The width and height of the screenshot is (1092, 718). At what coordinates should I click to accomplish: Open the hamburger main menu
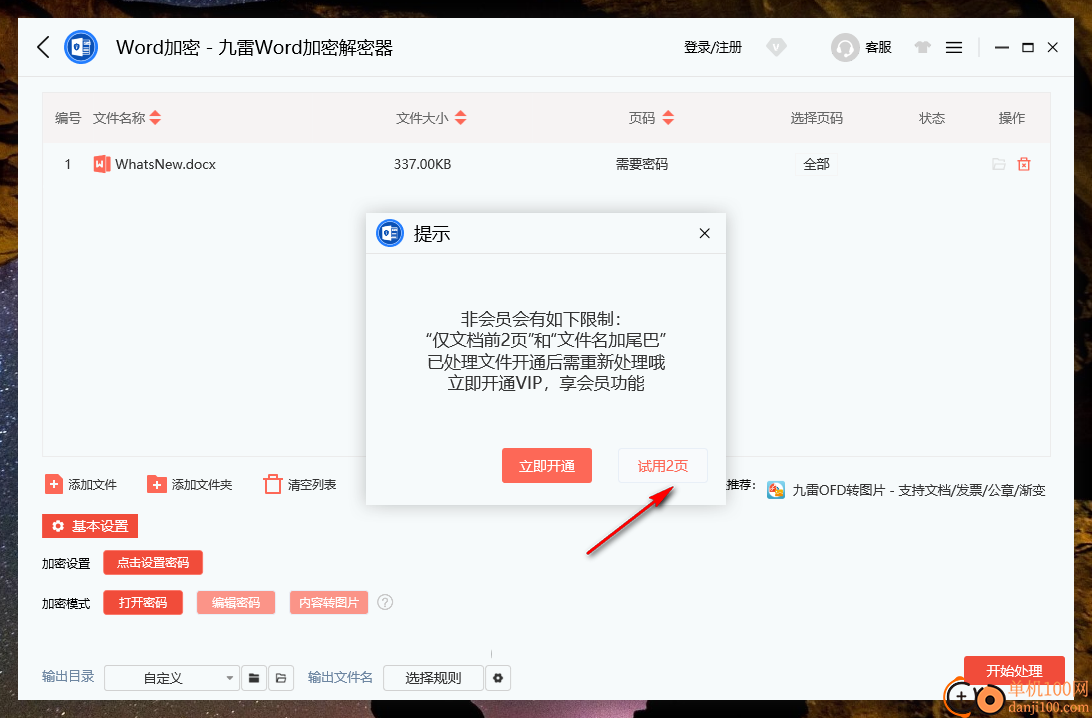954,47
